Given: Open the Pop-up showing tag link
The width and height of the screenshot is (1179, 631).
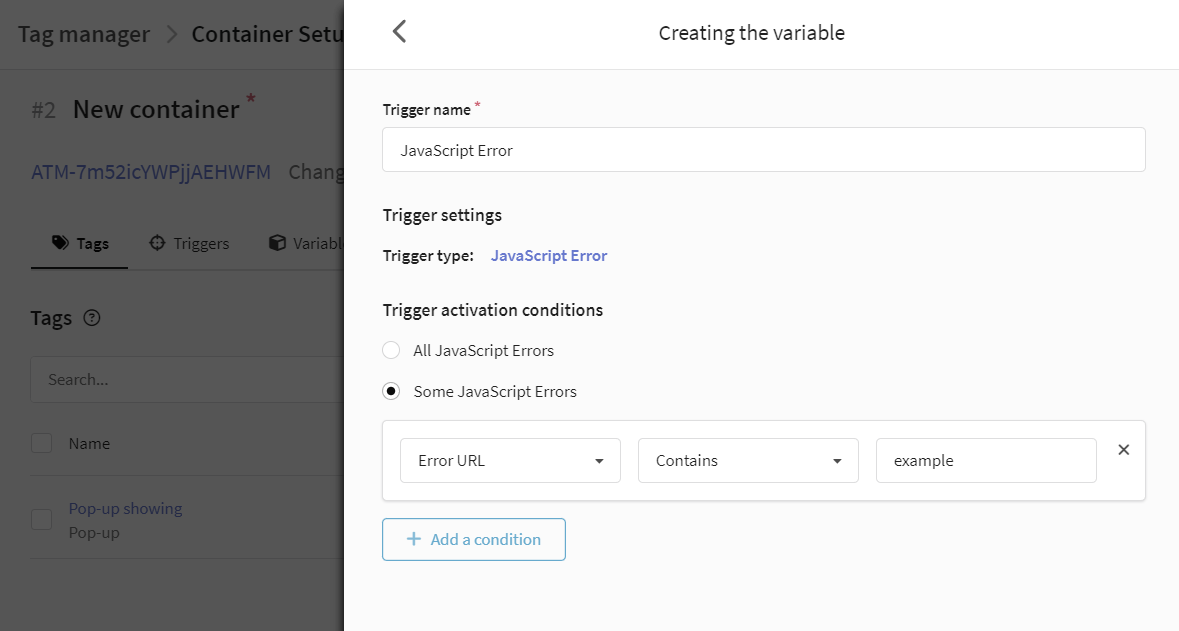Looking at the screenshot, I should point(126,508).
